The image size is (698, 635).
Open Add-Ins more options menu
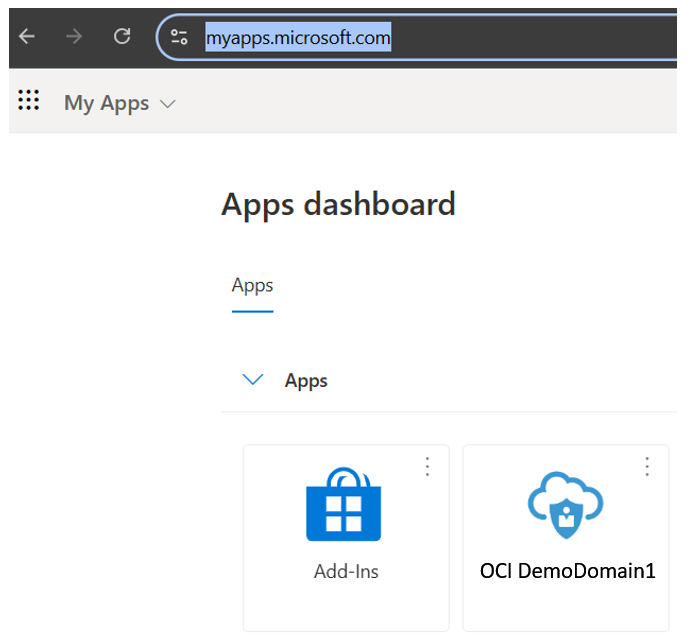427,467
